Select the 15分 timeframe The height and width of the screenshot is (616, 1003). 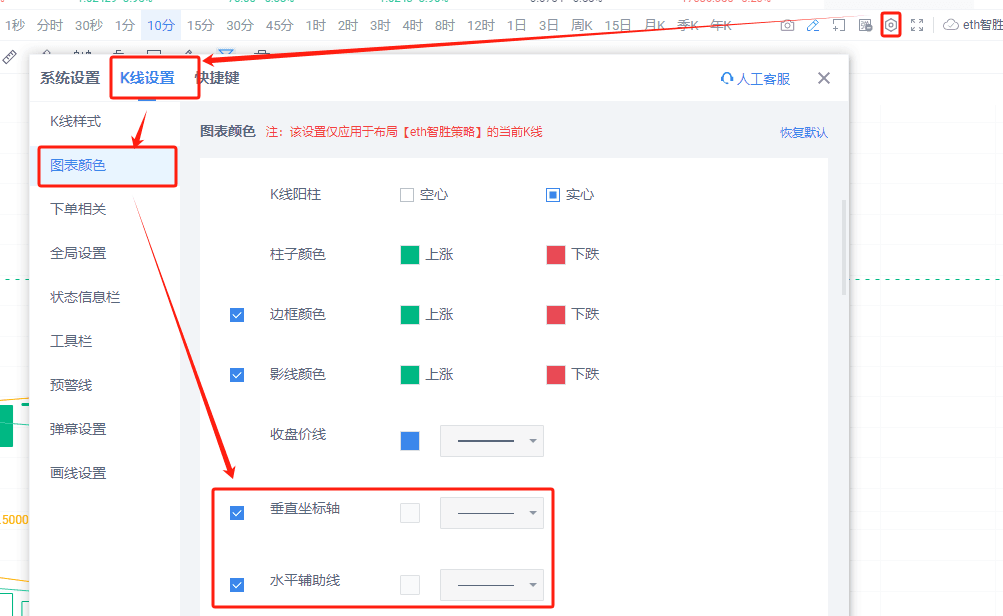pos(200,26)
